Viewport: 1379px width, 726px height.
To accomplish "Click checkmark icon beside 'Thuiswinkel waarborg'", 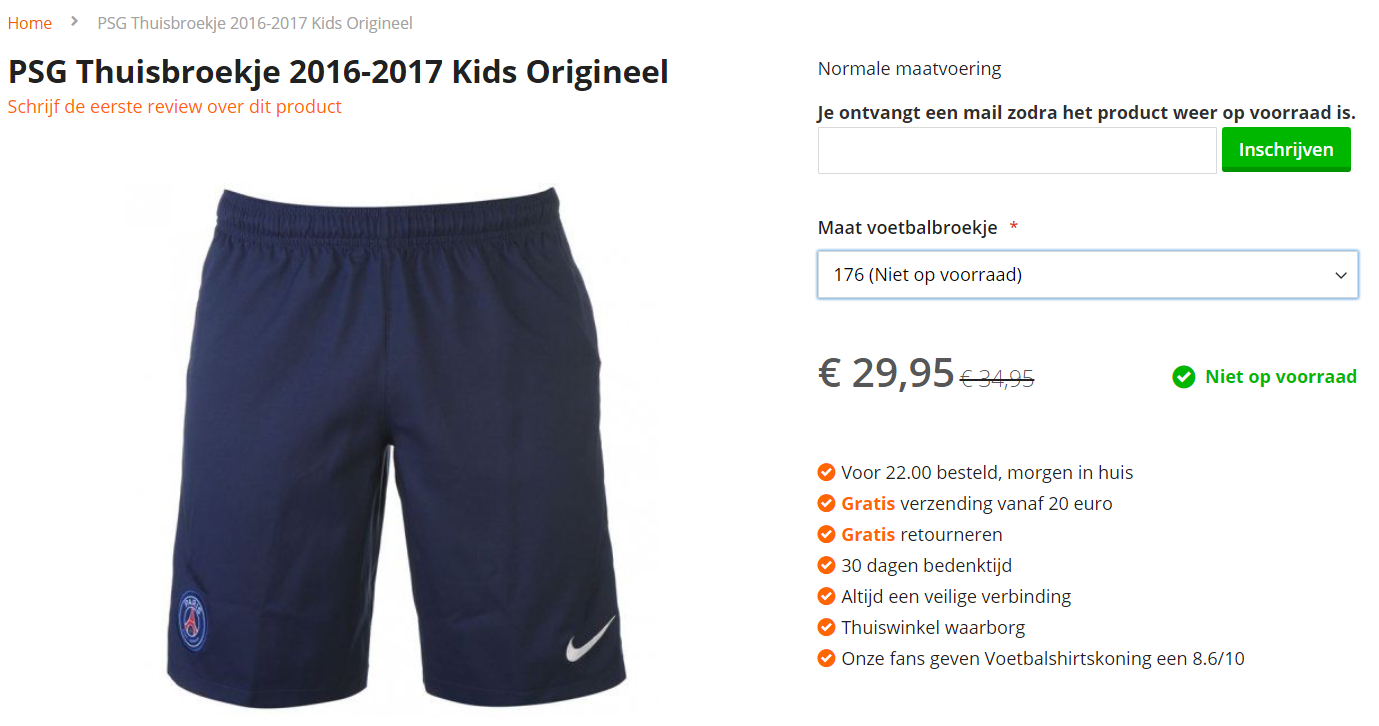I will click(x=826, y=627).
